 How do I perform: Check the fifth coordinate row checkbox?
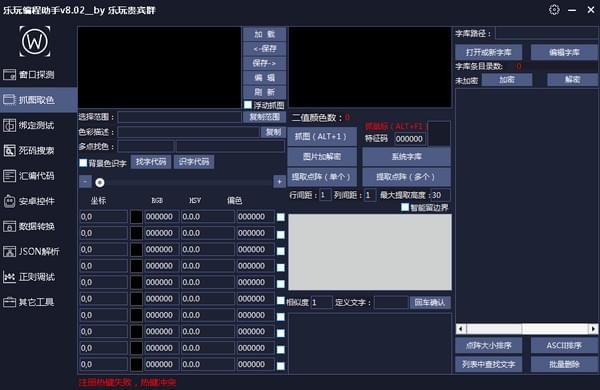pyautogui.click(x=280, y=284)
